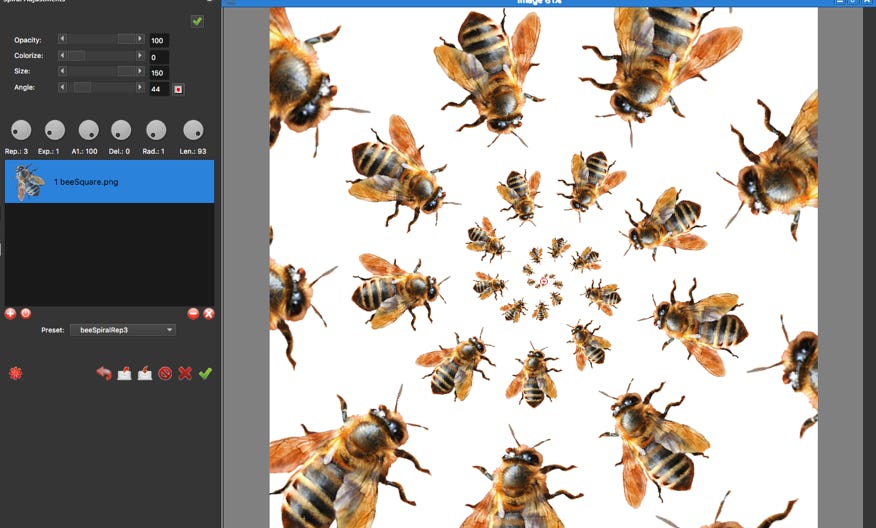Click the Angle slider track
This screenshot has width=876, height=528.
(101, 87)
